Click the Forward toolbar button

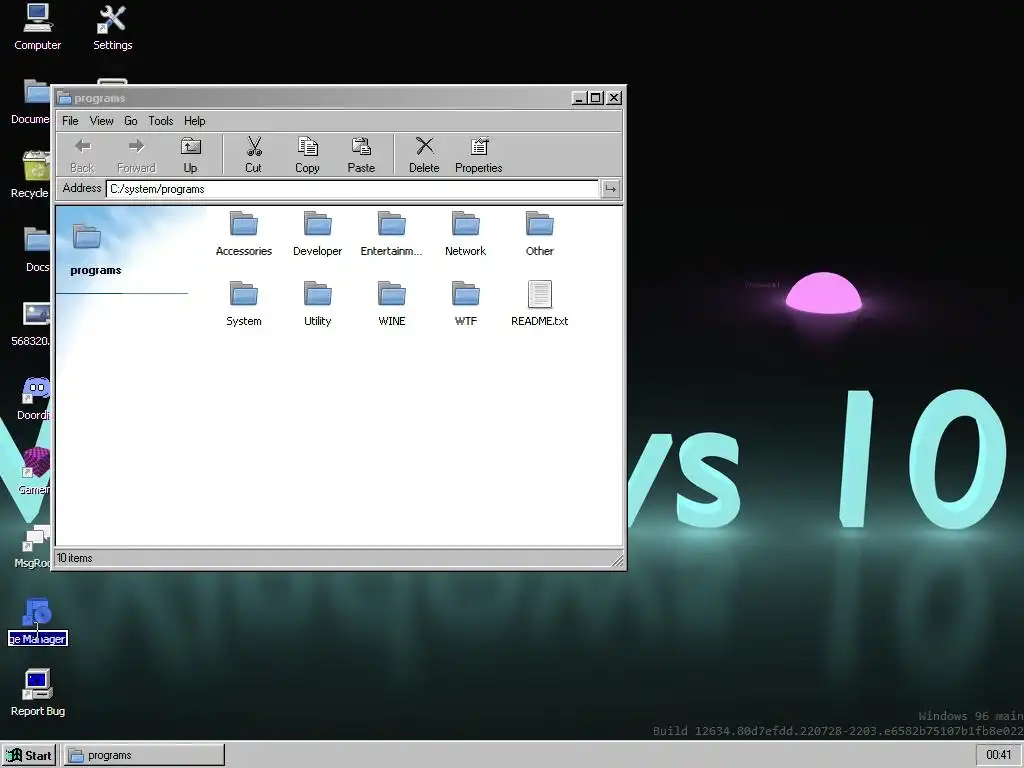click(136, 155)
